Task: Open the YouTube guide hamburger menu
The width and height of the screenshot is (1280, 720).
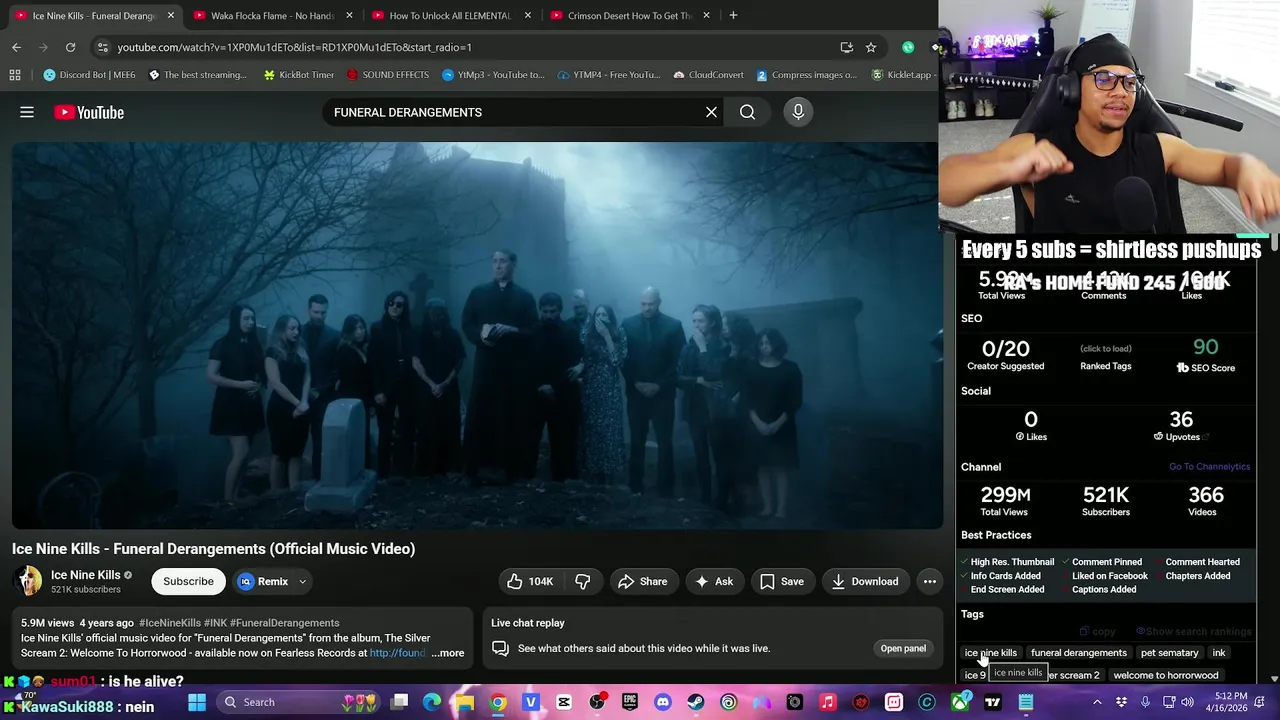Action: [27, 112]
